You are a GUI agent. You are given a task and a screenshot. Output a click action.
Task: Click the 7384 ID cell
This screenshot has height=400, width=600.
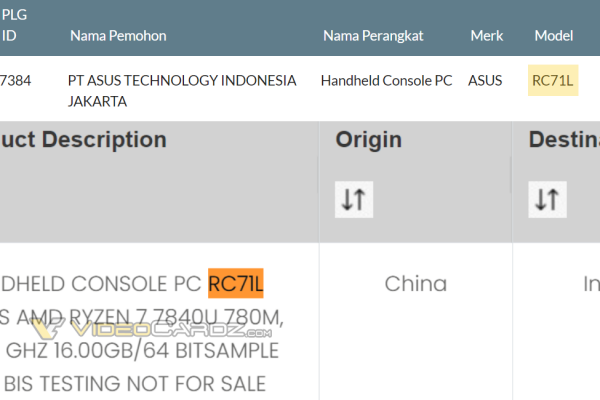pos(16,80)
